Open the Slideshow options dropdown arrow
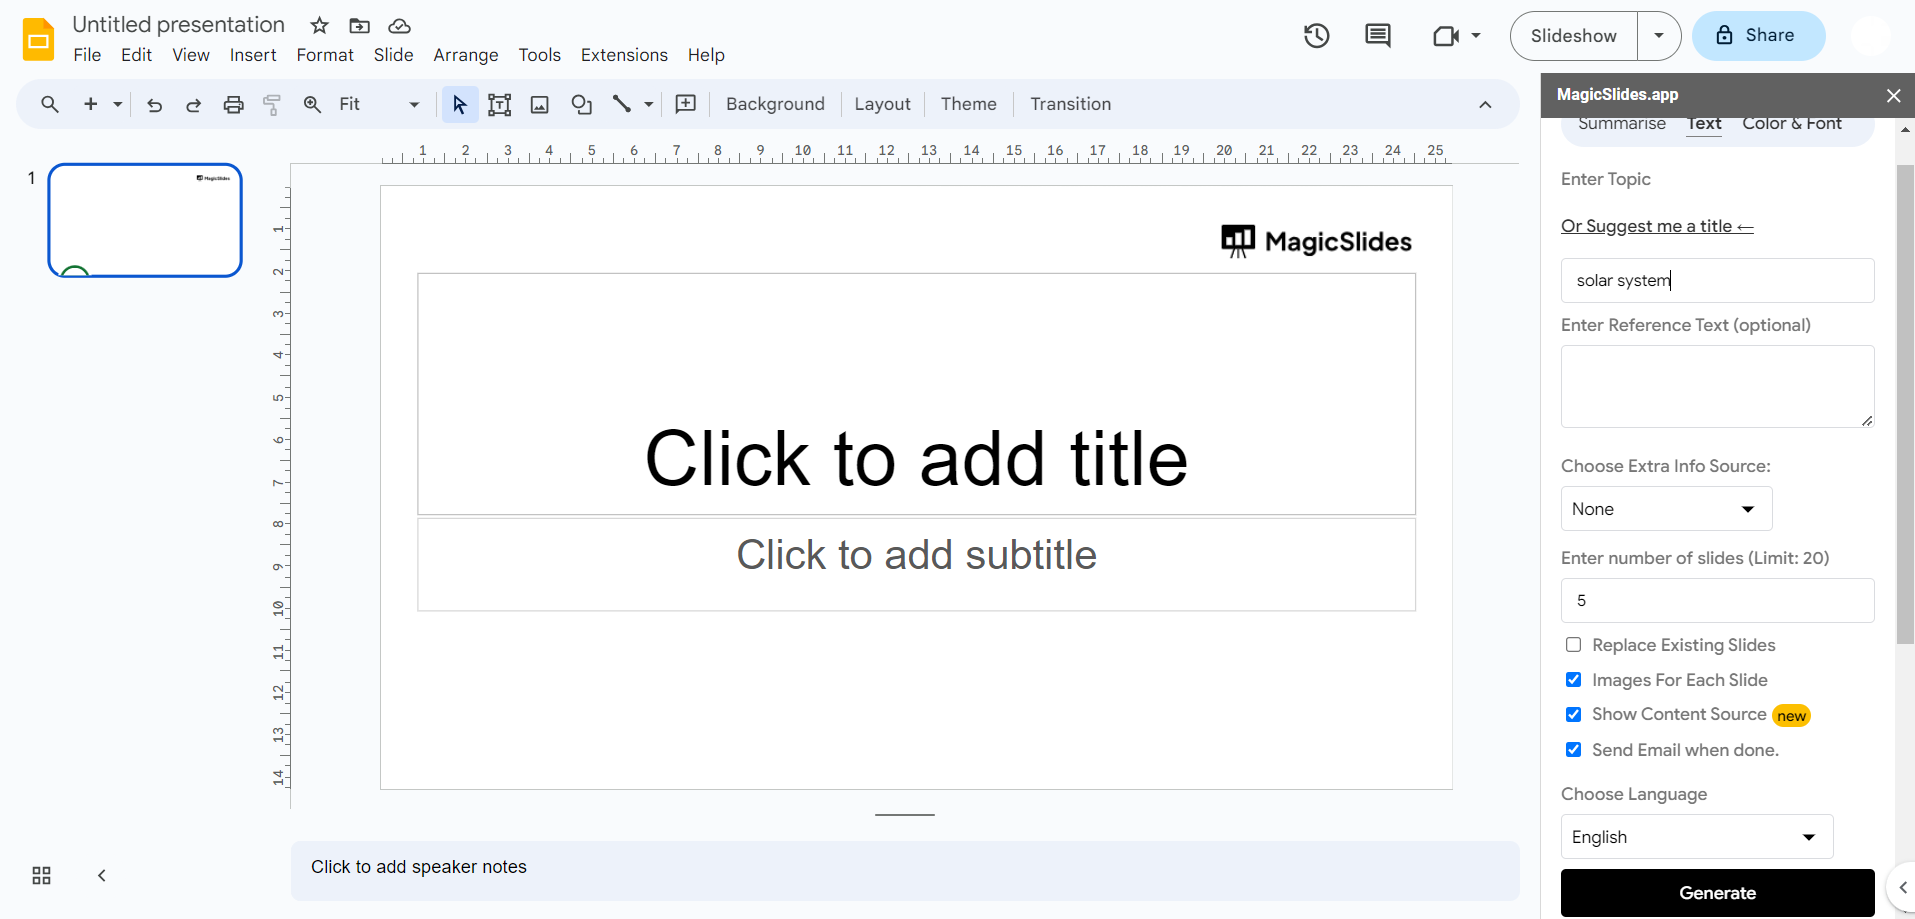 1659,36
